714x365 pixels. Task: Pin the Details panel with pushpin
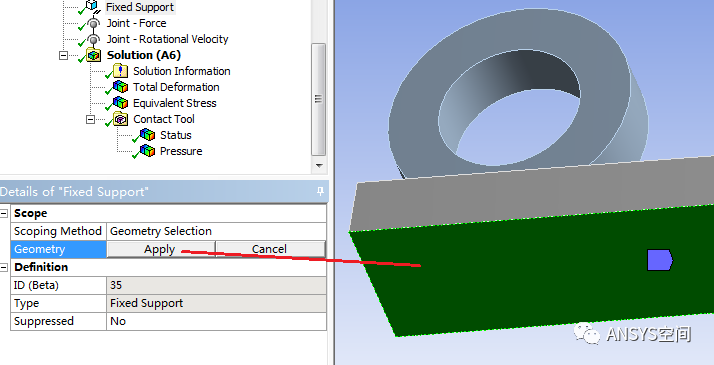tap(320, 192)
